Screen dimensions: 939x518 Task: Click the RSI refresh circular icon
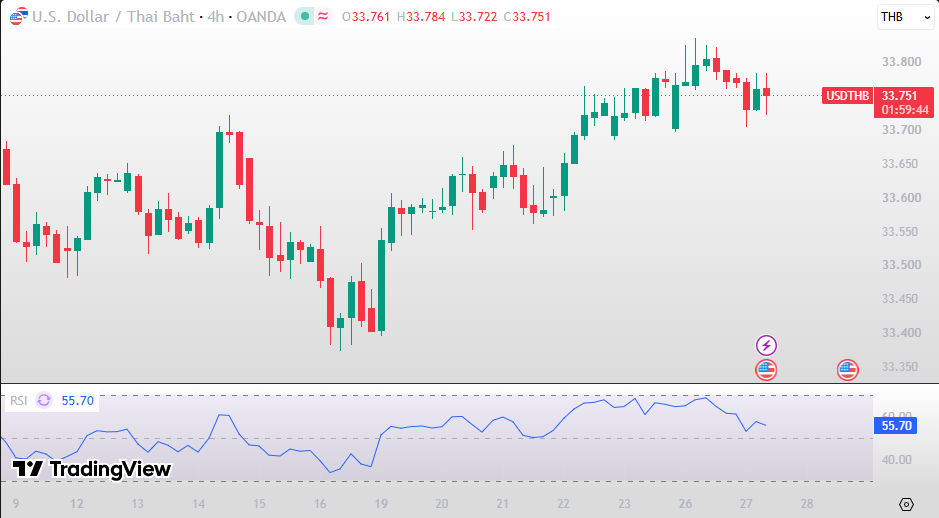[44, 400]
